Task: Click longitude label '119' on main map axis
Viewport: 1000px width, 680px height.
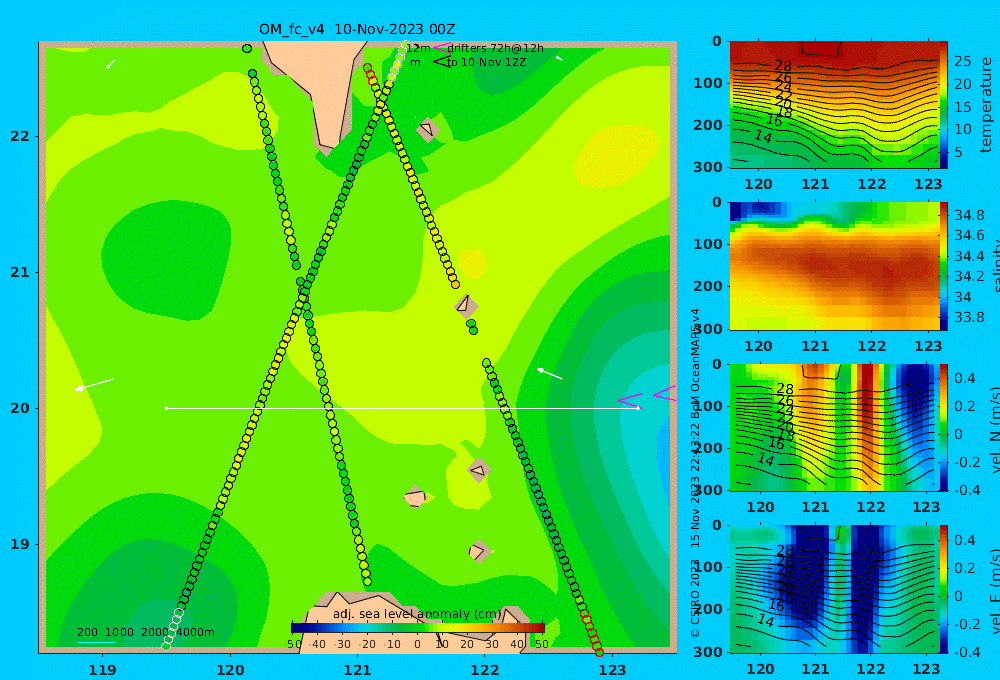Action: coord(102,670)
